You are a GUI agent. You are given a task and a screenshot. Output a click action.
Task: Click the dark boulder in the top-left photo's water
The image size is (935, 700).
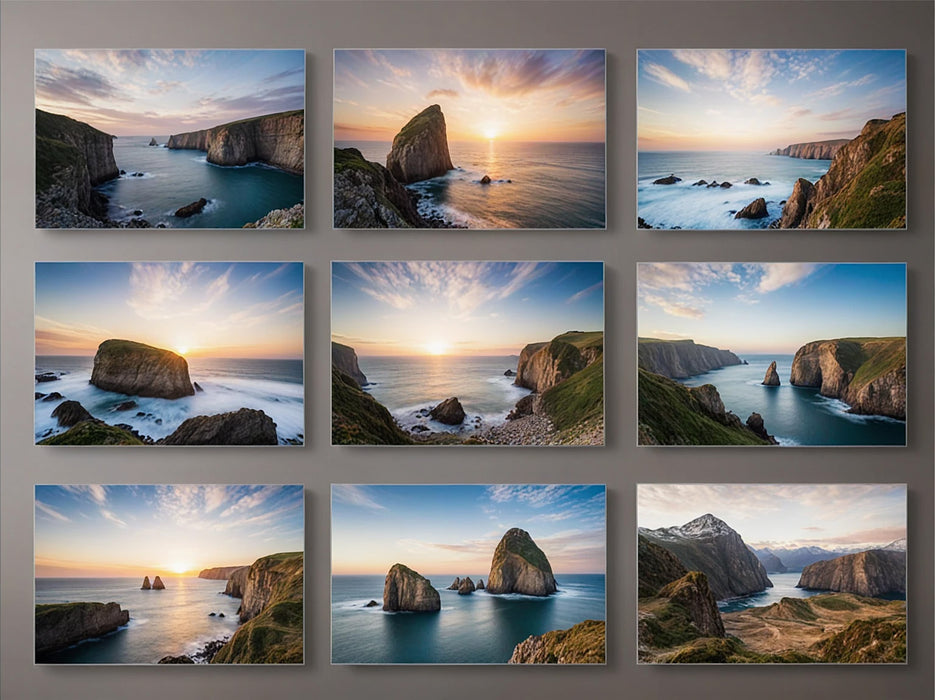190,208
